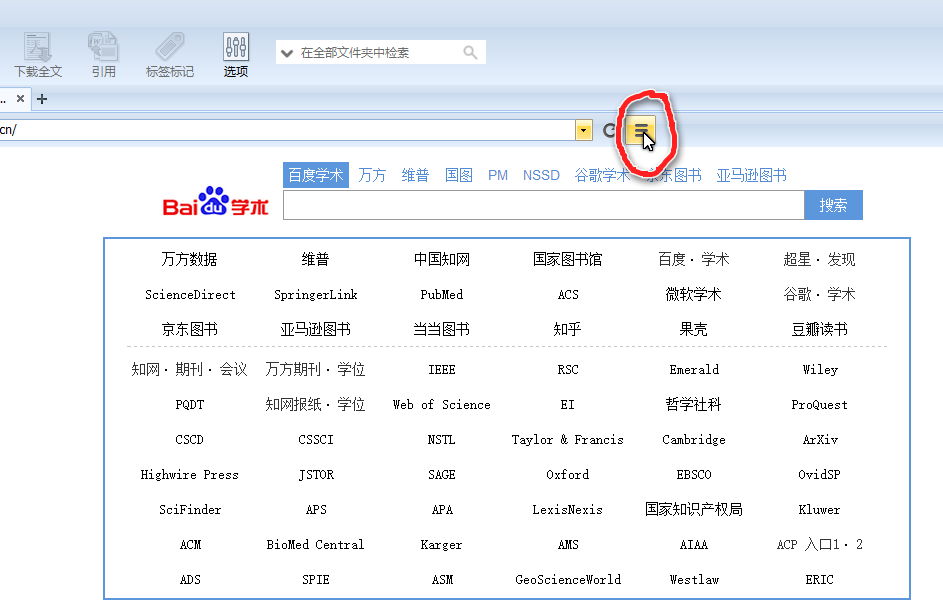
Task: Select the 百度学术 search tab
Action: (x=316, y=175)
